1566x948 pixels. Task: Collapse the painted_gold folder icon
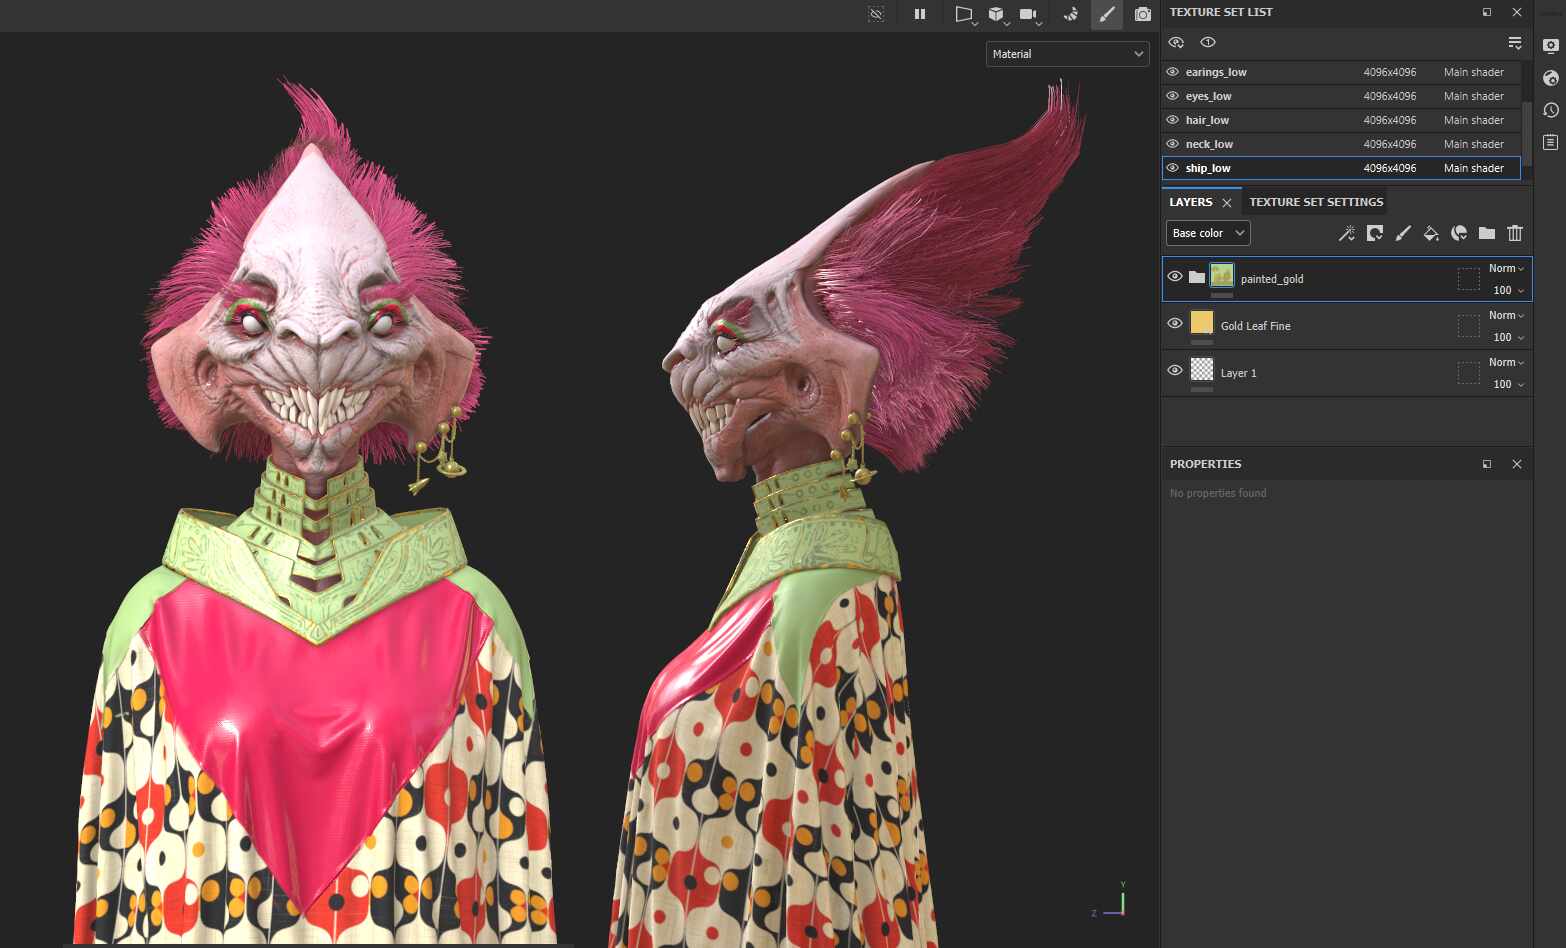[1197, 277]
